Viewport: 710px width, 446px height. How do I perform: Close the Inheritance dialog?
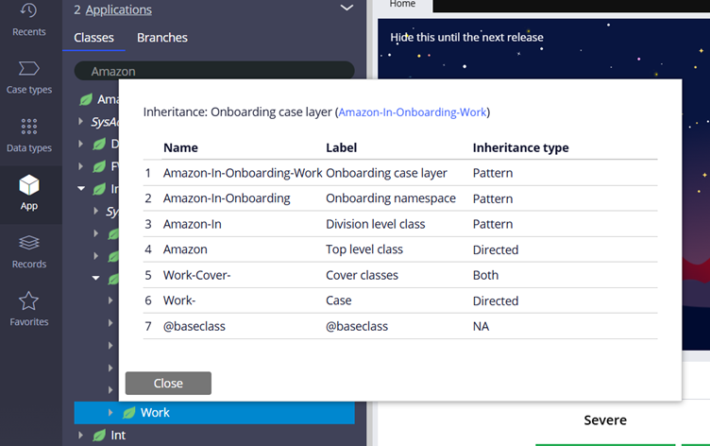click(x=168, y=383)
